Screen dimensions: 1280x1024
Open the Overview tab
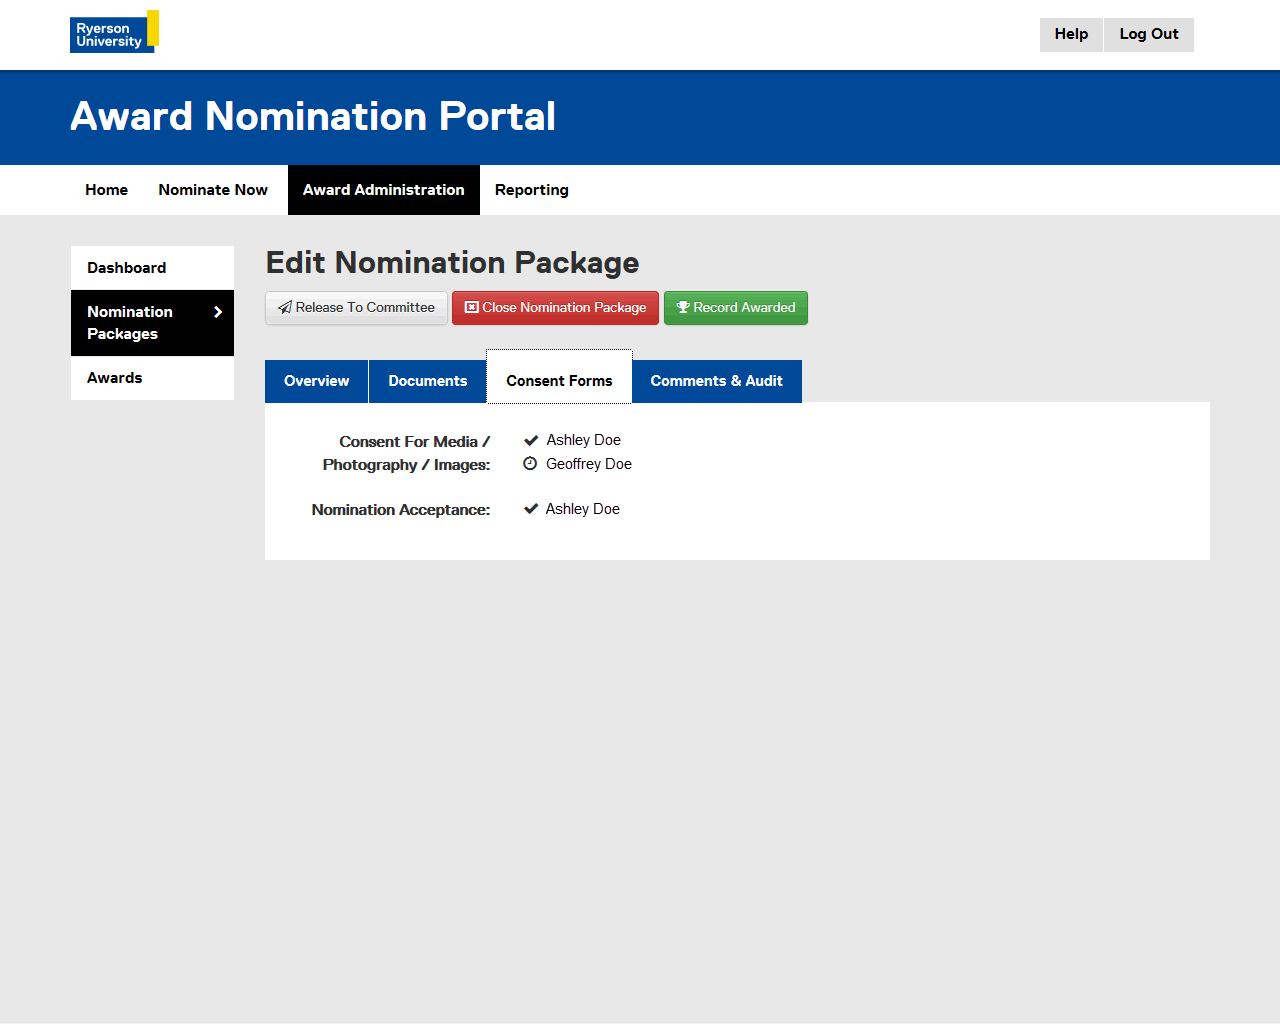tap(316, 381)
